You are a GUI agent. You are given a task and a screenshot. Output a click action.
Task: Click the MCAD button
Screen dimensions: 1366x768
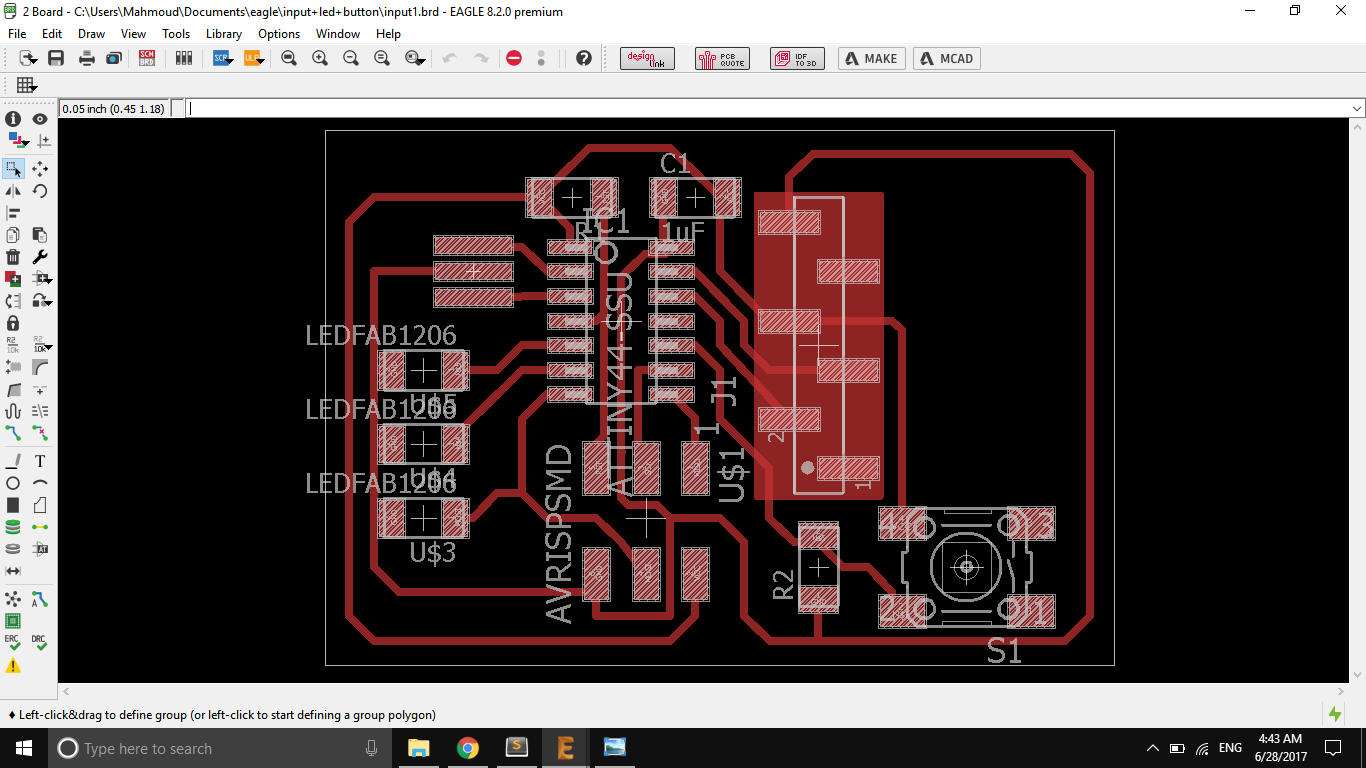[x=948, y=58]
